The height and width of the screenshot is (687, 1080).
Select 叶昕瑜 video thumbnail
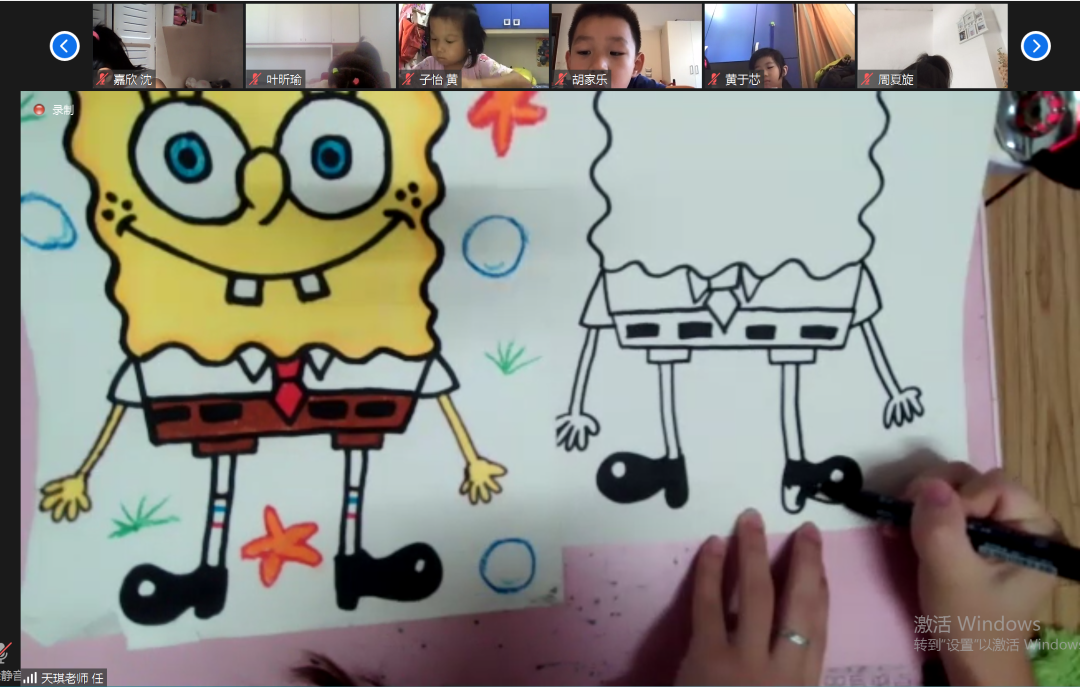point(321,45)
